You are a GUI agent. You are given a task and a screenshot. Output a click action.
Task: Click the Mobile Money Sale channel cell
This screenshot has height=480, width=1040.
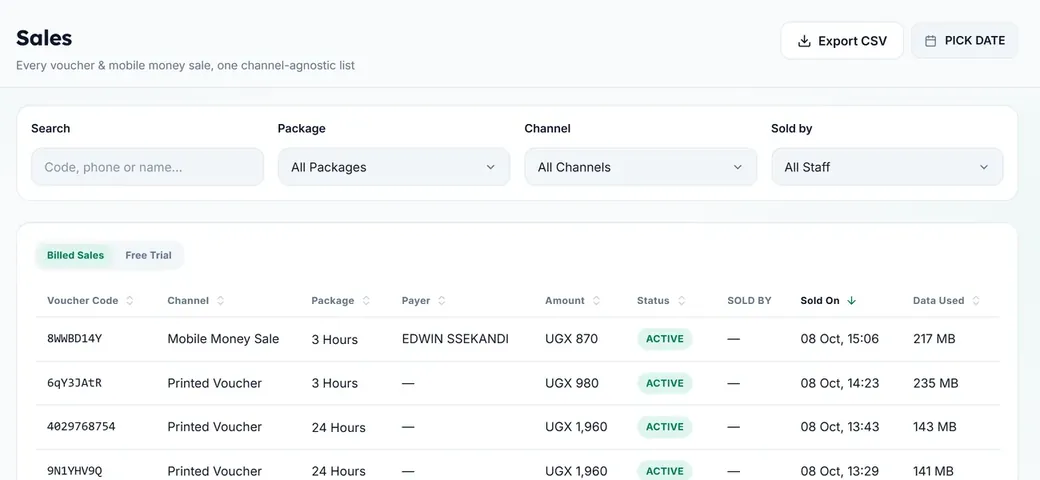(223, 339)
